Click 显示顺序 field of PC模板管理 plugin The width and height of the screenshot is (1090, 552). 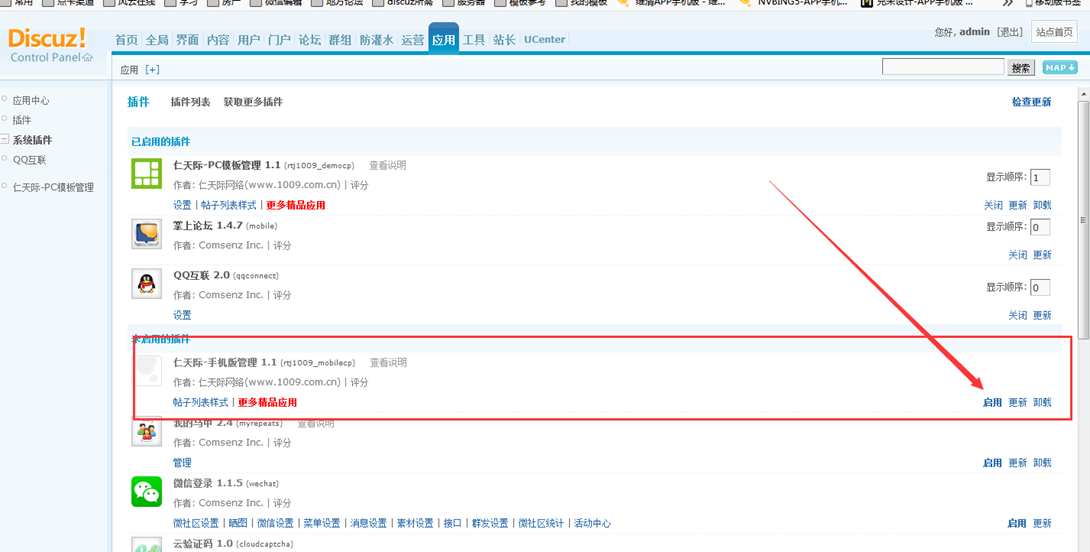(1040, 177)
